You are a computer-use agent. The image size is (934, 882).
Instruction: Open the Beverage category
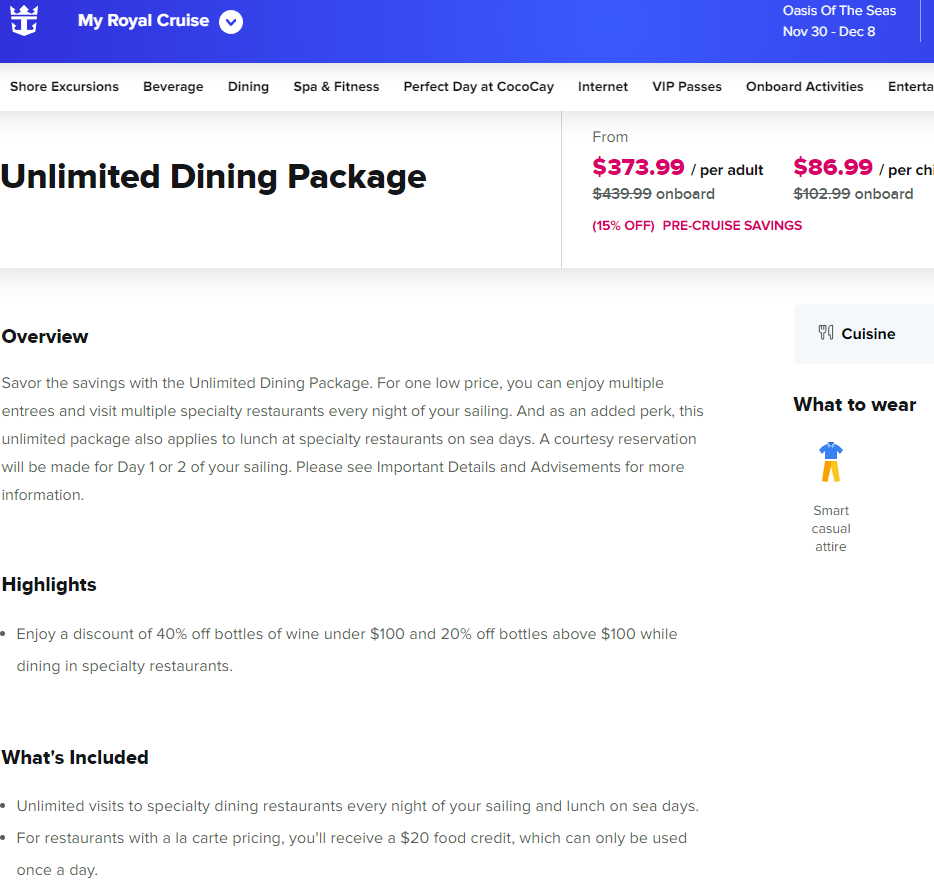(173, 87)
